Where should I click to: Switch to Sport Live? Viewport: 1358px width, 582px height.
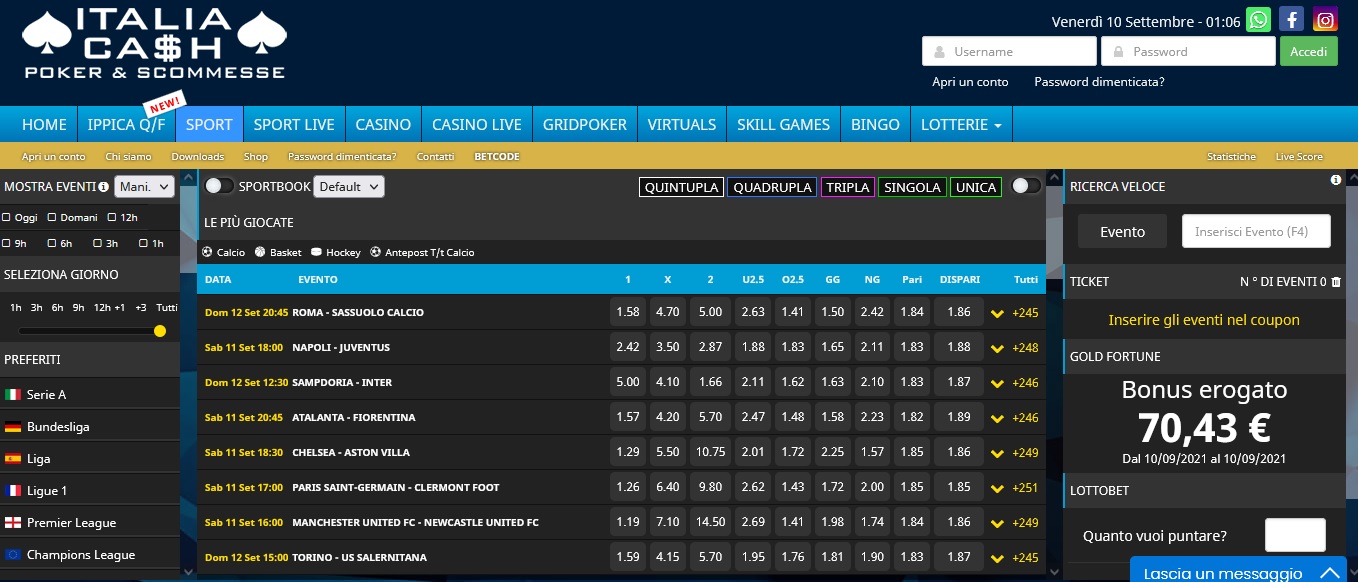[294, 125]
